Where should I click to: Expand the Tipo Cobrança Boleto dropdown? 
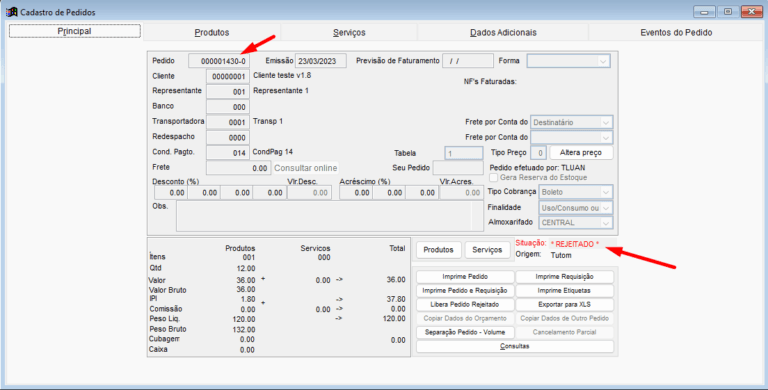tap(576, 191)
